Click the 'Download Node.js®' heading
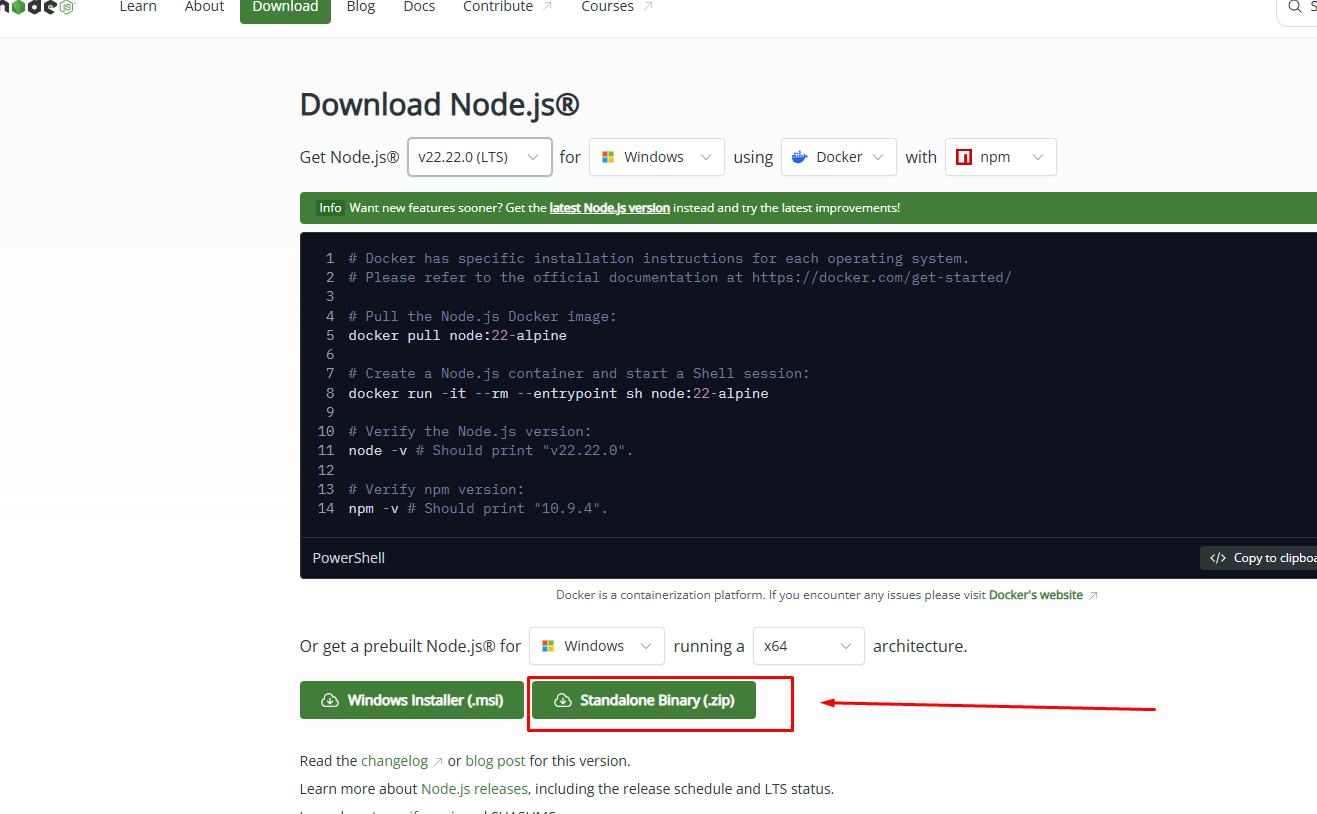The height and width of the screenshot is (814, 1317). tap(440, 105)
